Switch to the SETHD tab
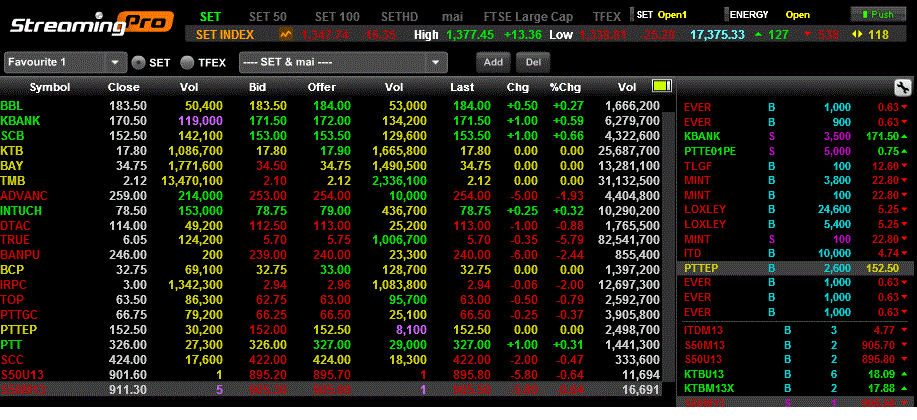 401,16
